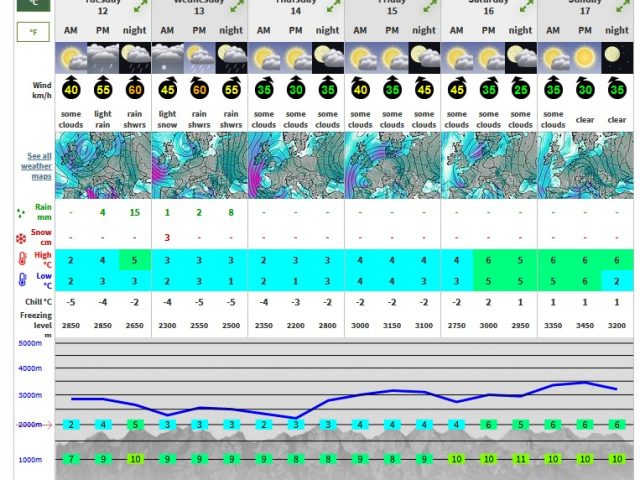Click Tuesday night rain showers weather icon
Image resolution: width=640 pixels, height=480 pixels.
coord(135,58)
